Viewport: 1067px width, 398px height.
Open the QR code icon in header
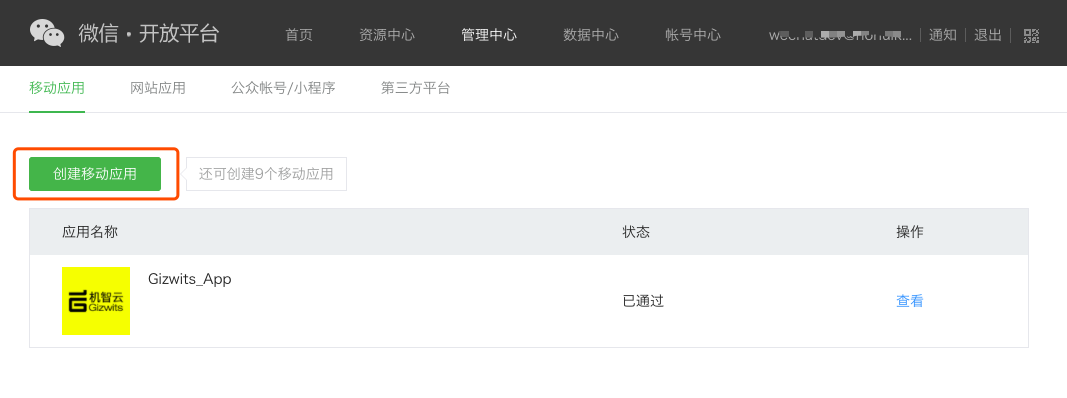tap(1032, 36)
